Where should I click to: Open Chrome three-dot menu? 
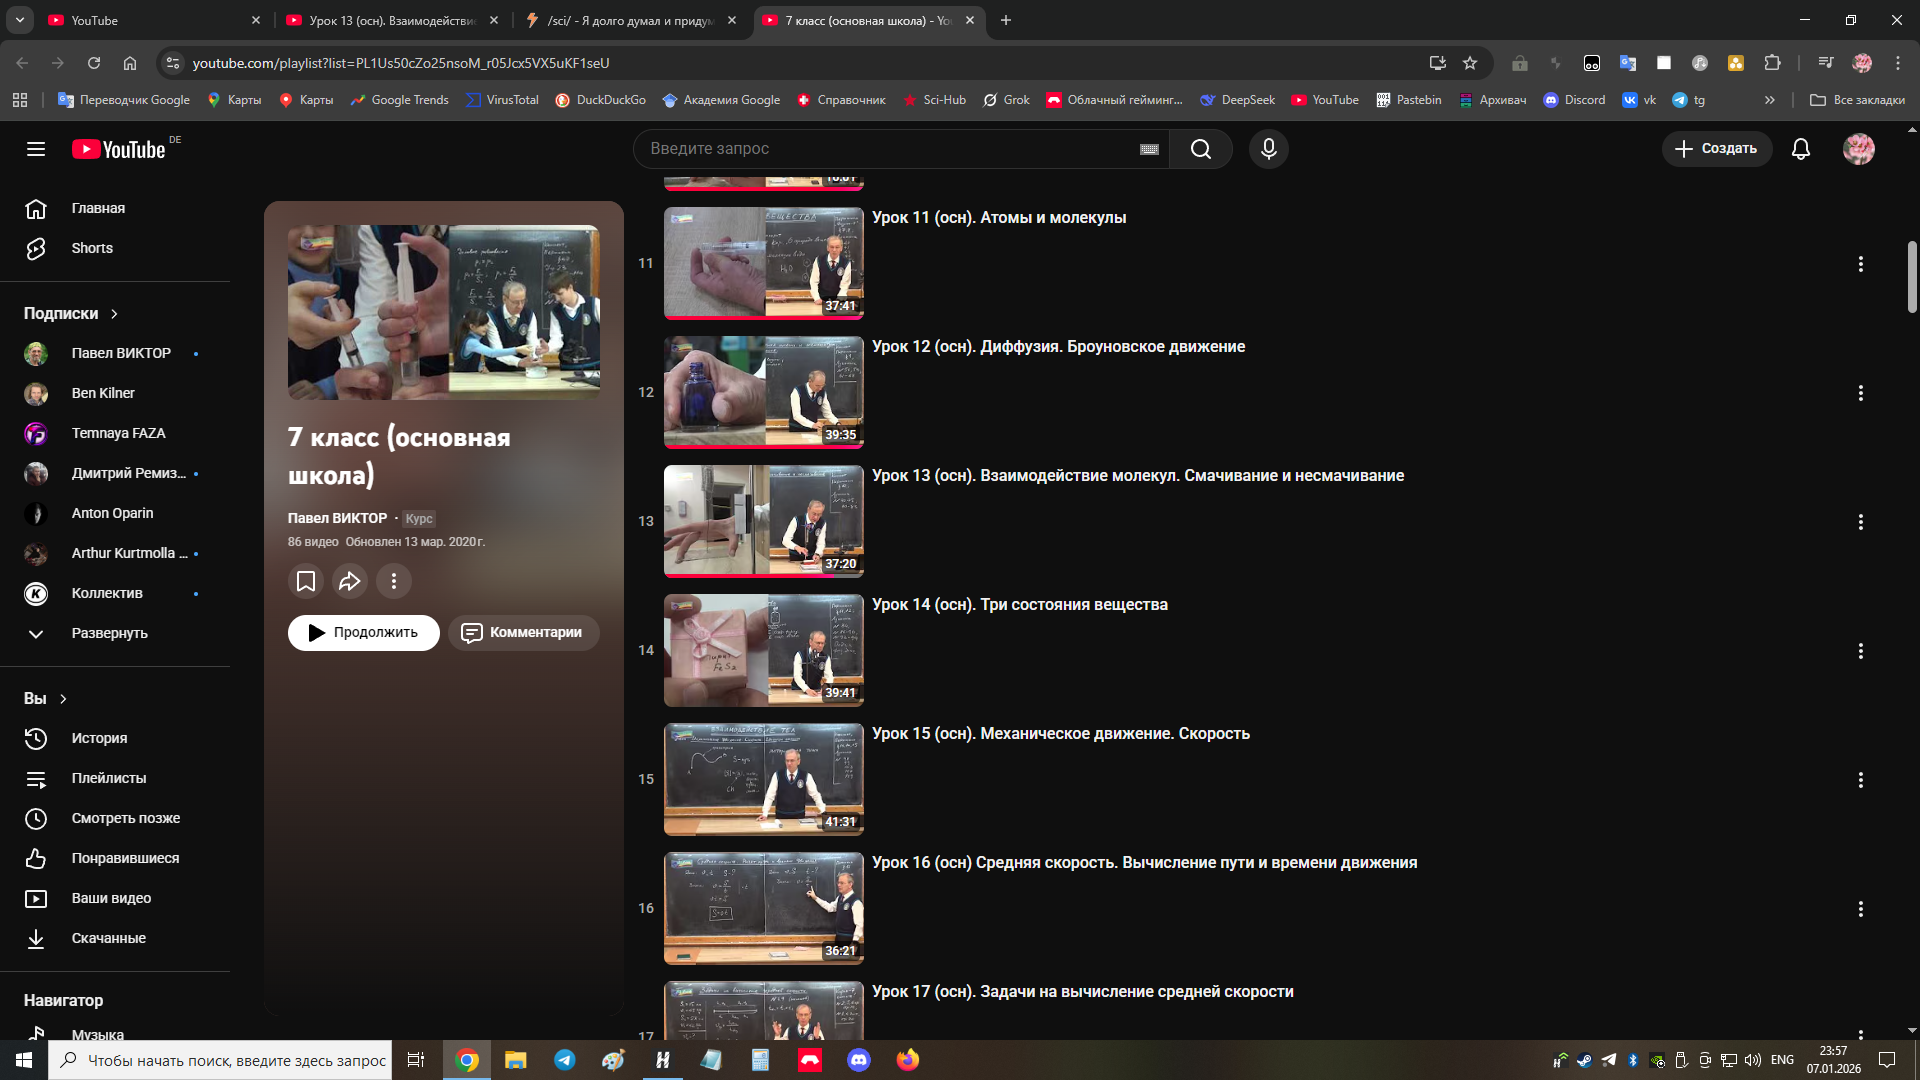click(x=1898, y=63)
